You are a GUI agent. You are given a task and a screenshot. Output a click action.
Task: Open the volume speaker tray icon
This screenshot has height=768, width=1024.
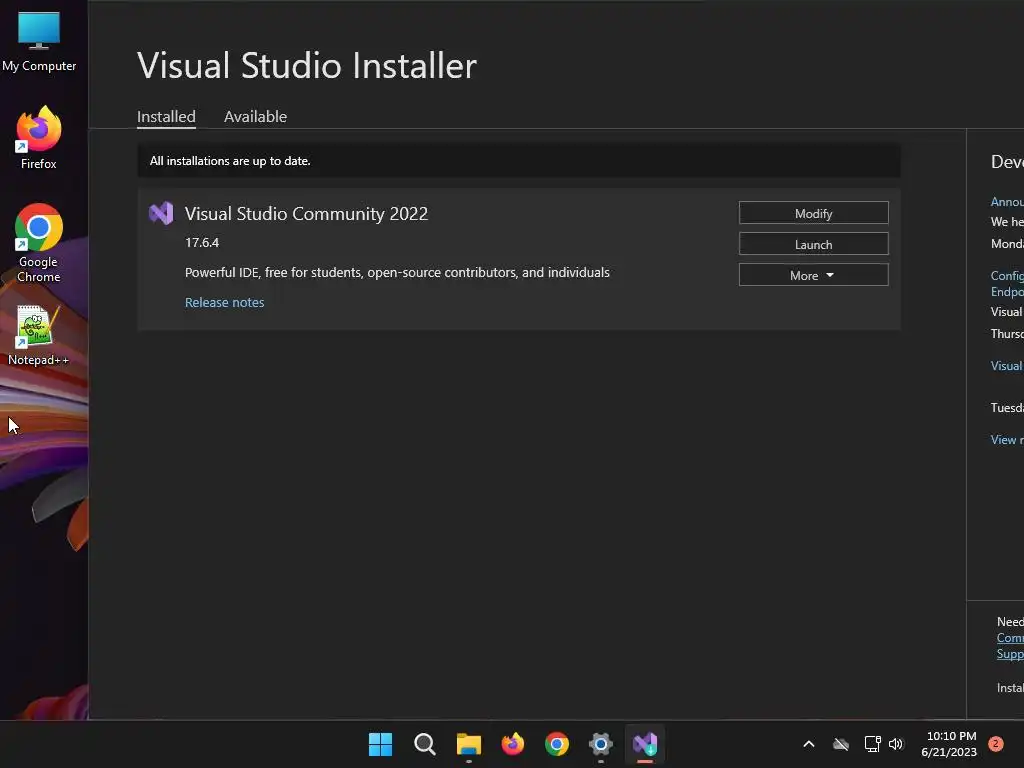(x=896, y=744)
